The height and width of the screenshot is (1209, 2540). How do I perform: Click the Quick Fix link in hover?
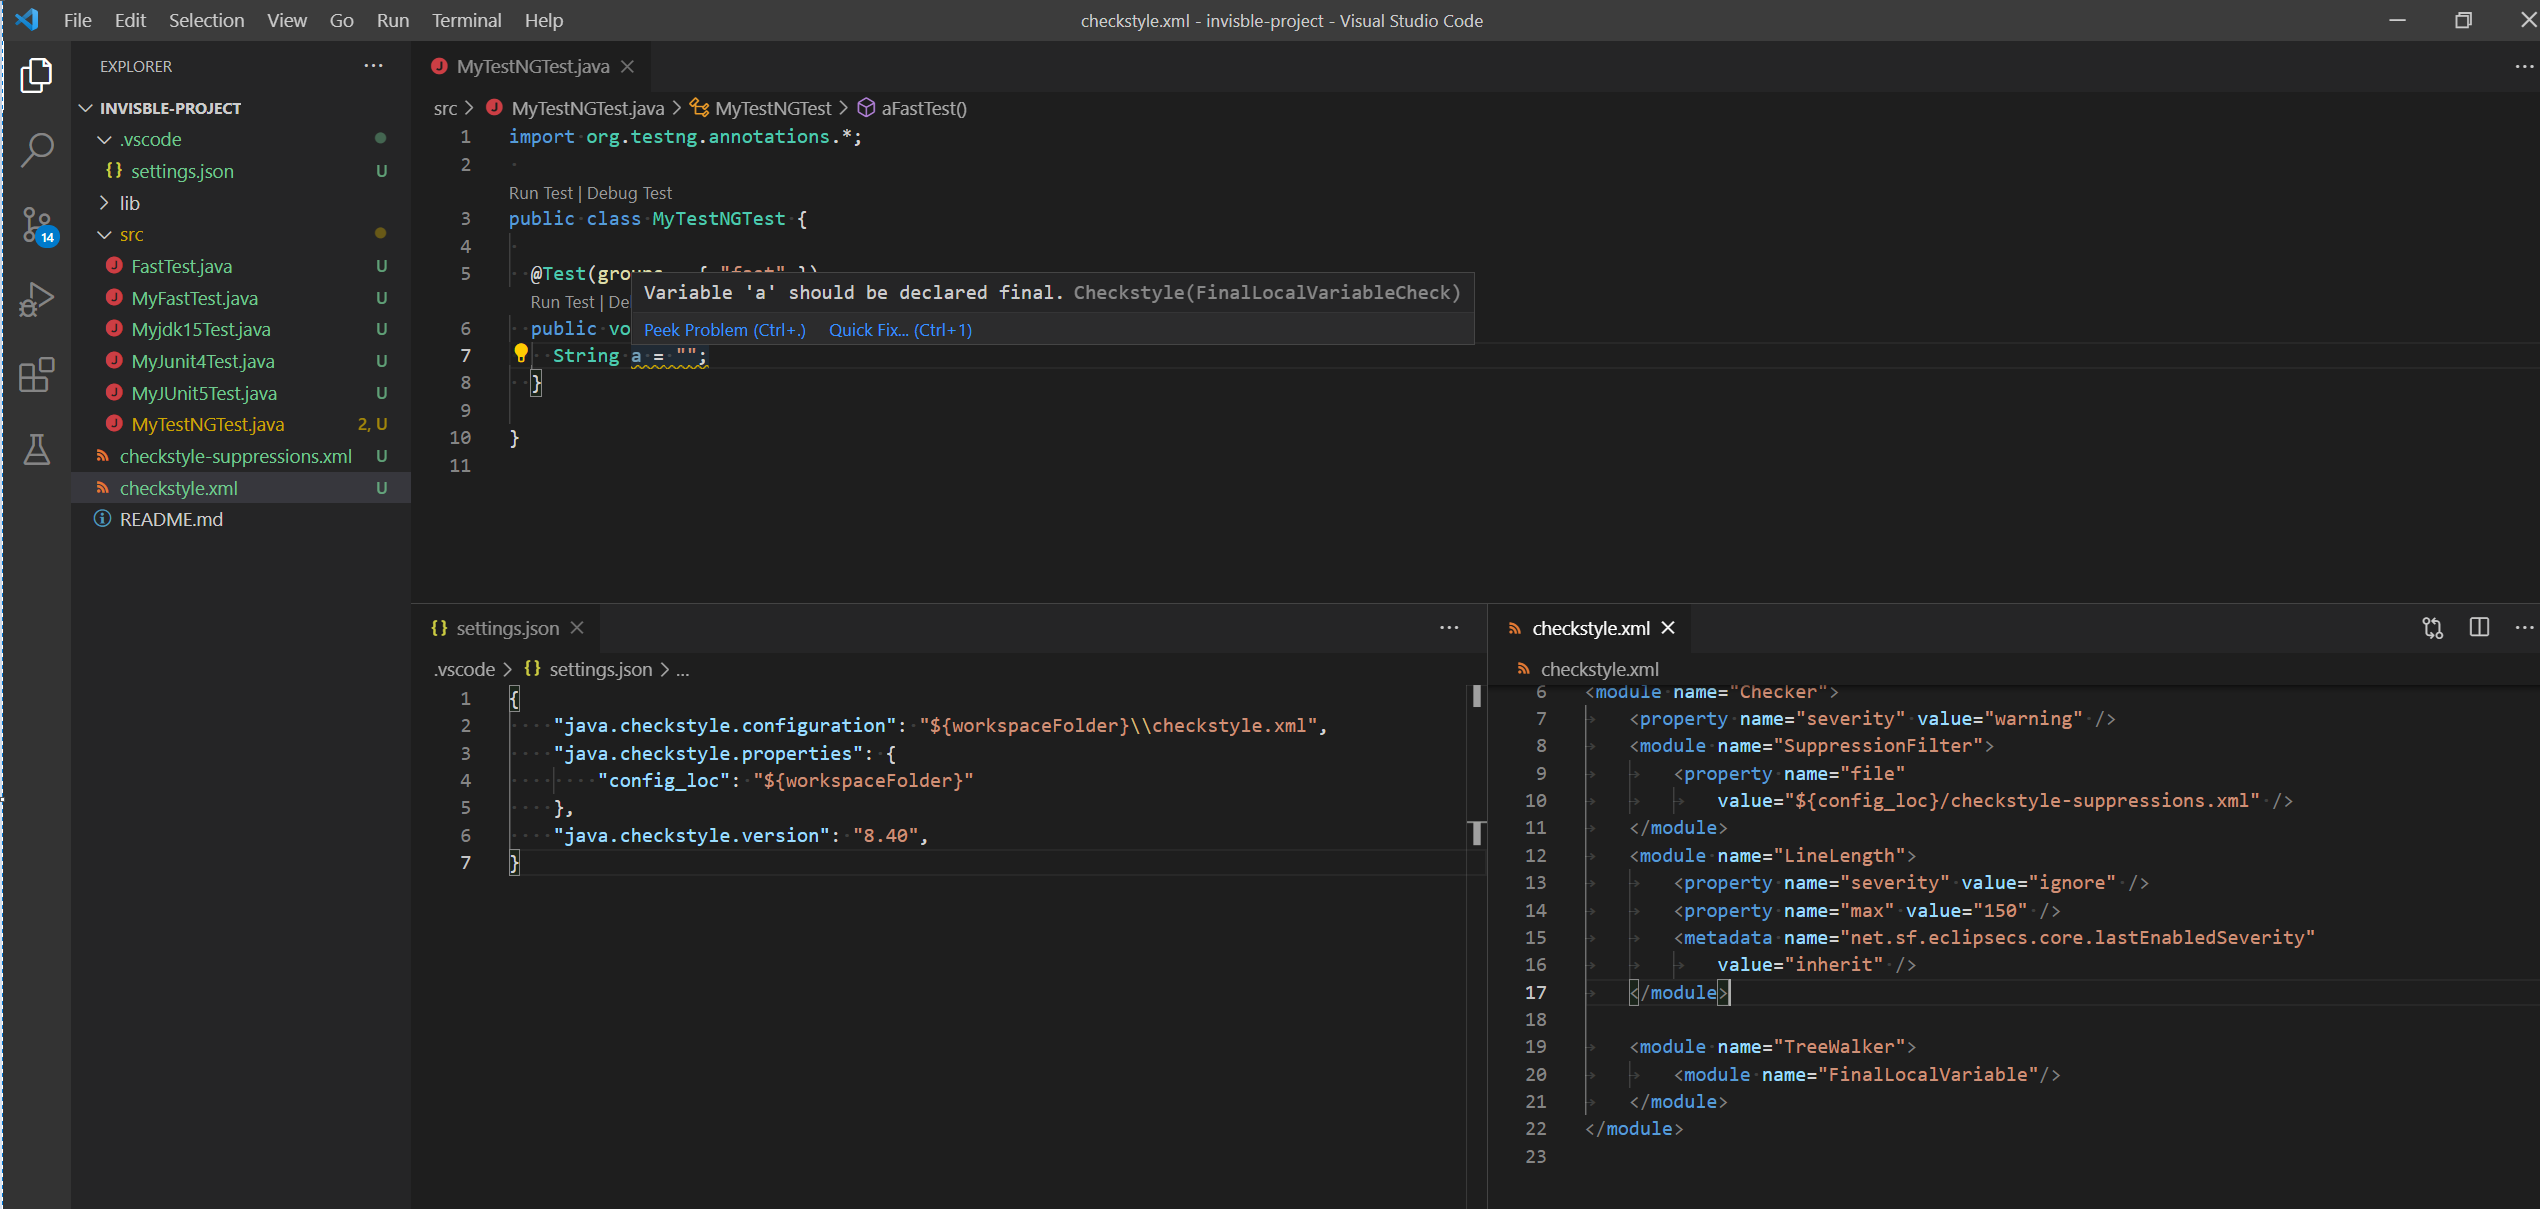click(899, 330)
